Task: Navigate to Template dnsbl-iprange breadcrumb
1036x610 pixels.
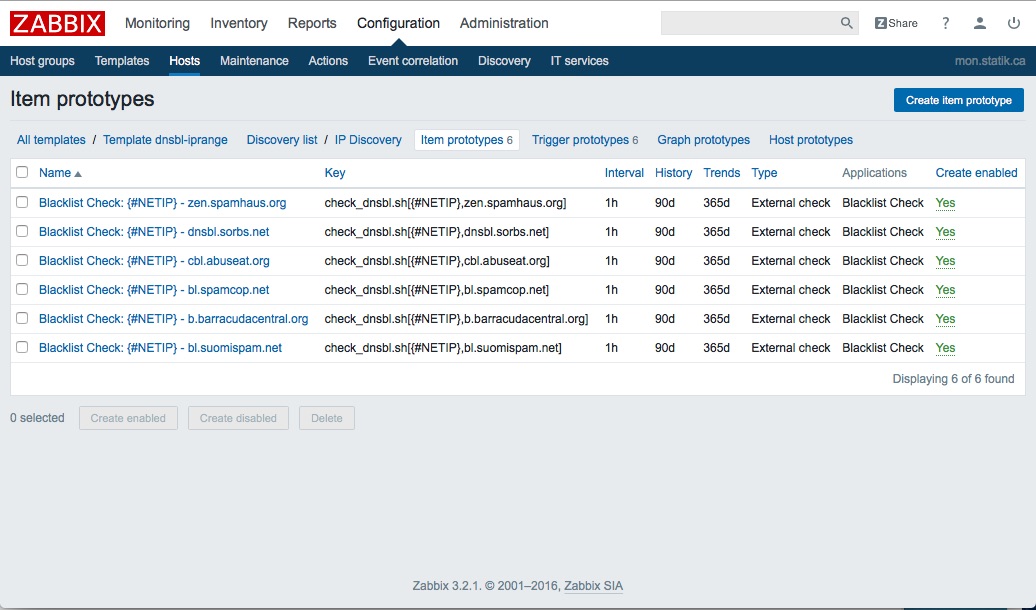Action: [165, 140]
